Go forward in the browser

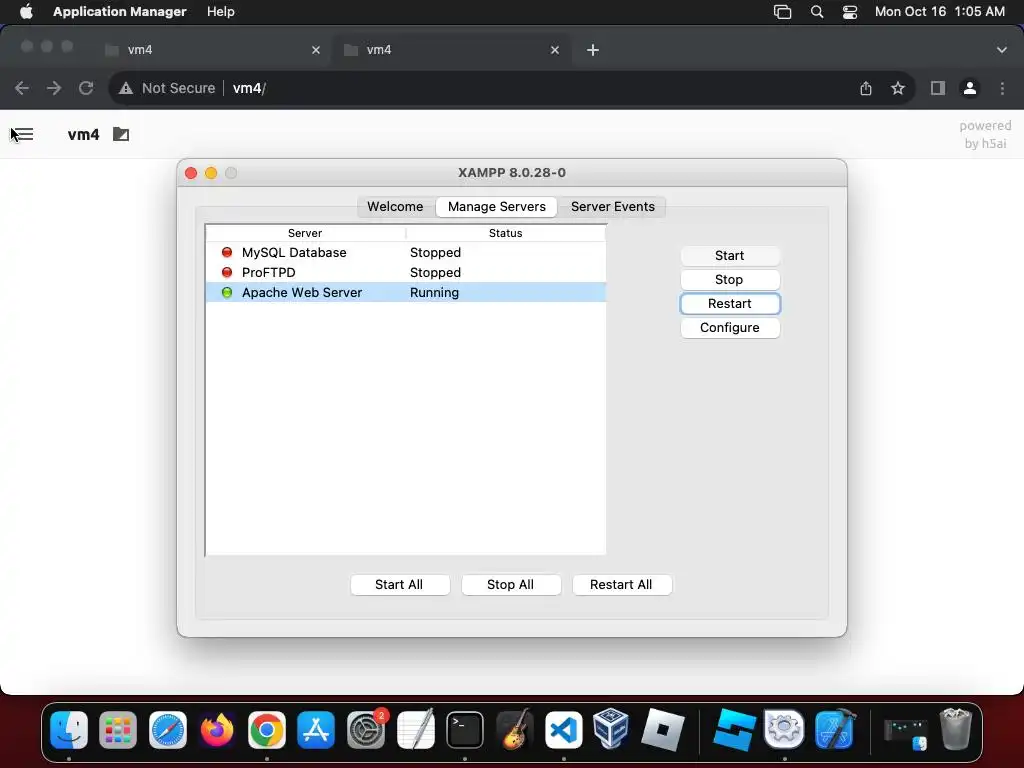coord(54,88)
